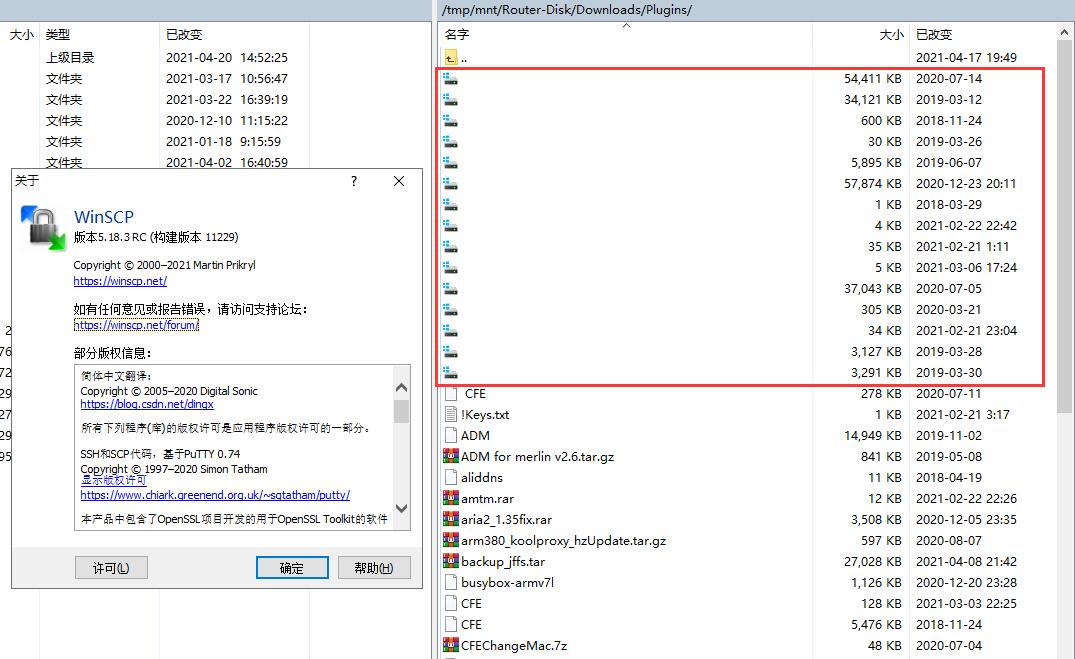Open the https://winscp.net/ link
The image size is (1075, 659).
120,282
